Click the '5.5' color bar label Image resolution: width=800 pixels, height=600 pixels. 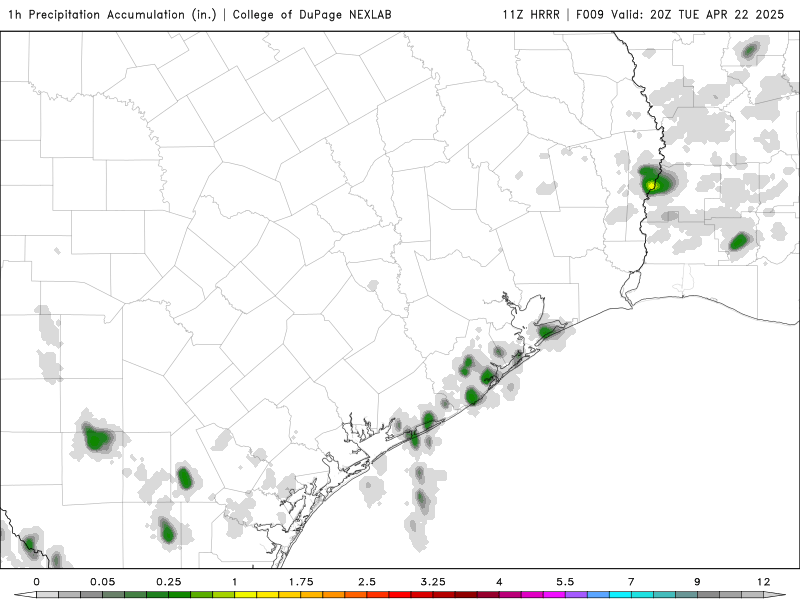point(565,582)
